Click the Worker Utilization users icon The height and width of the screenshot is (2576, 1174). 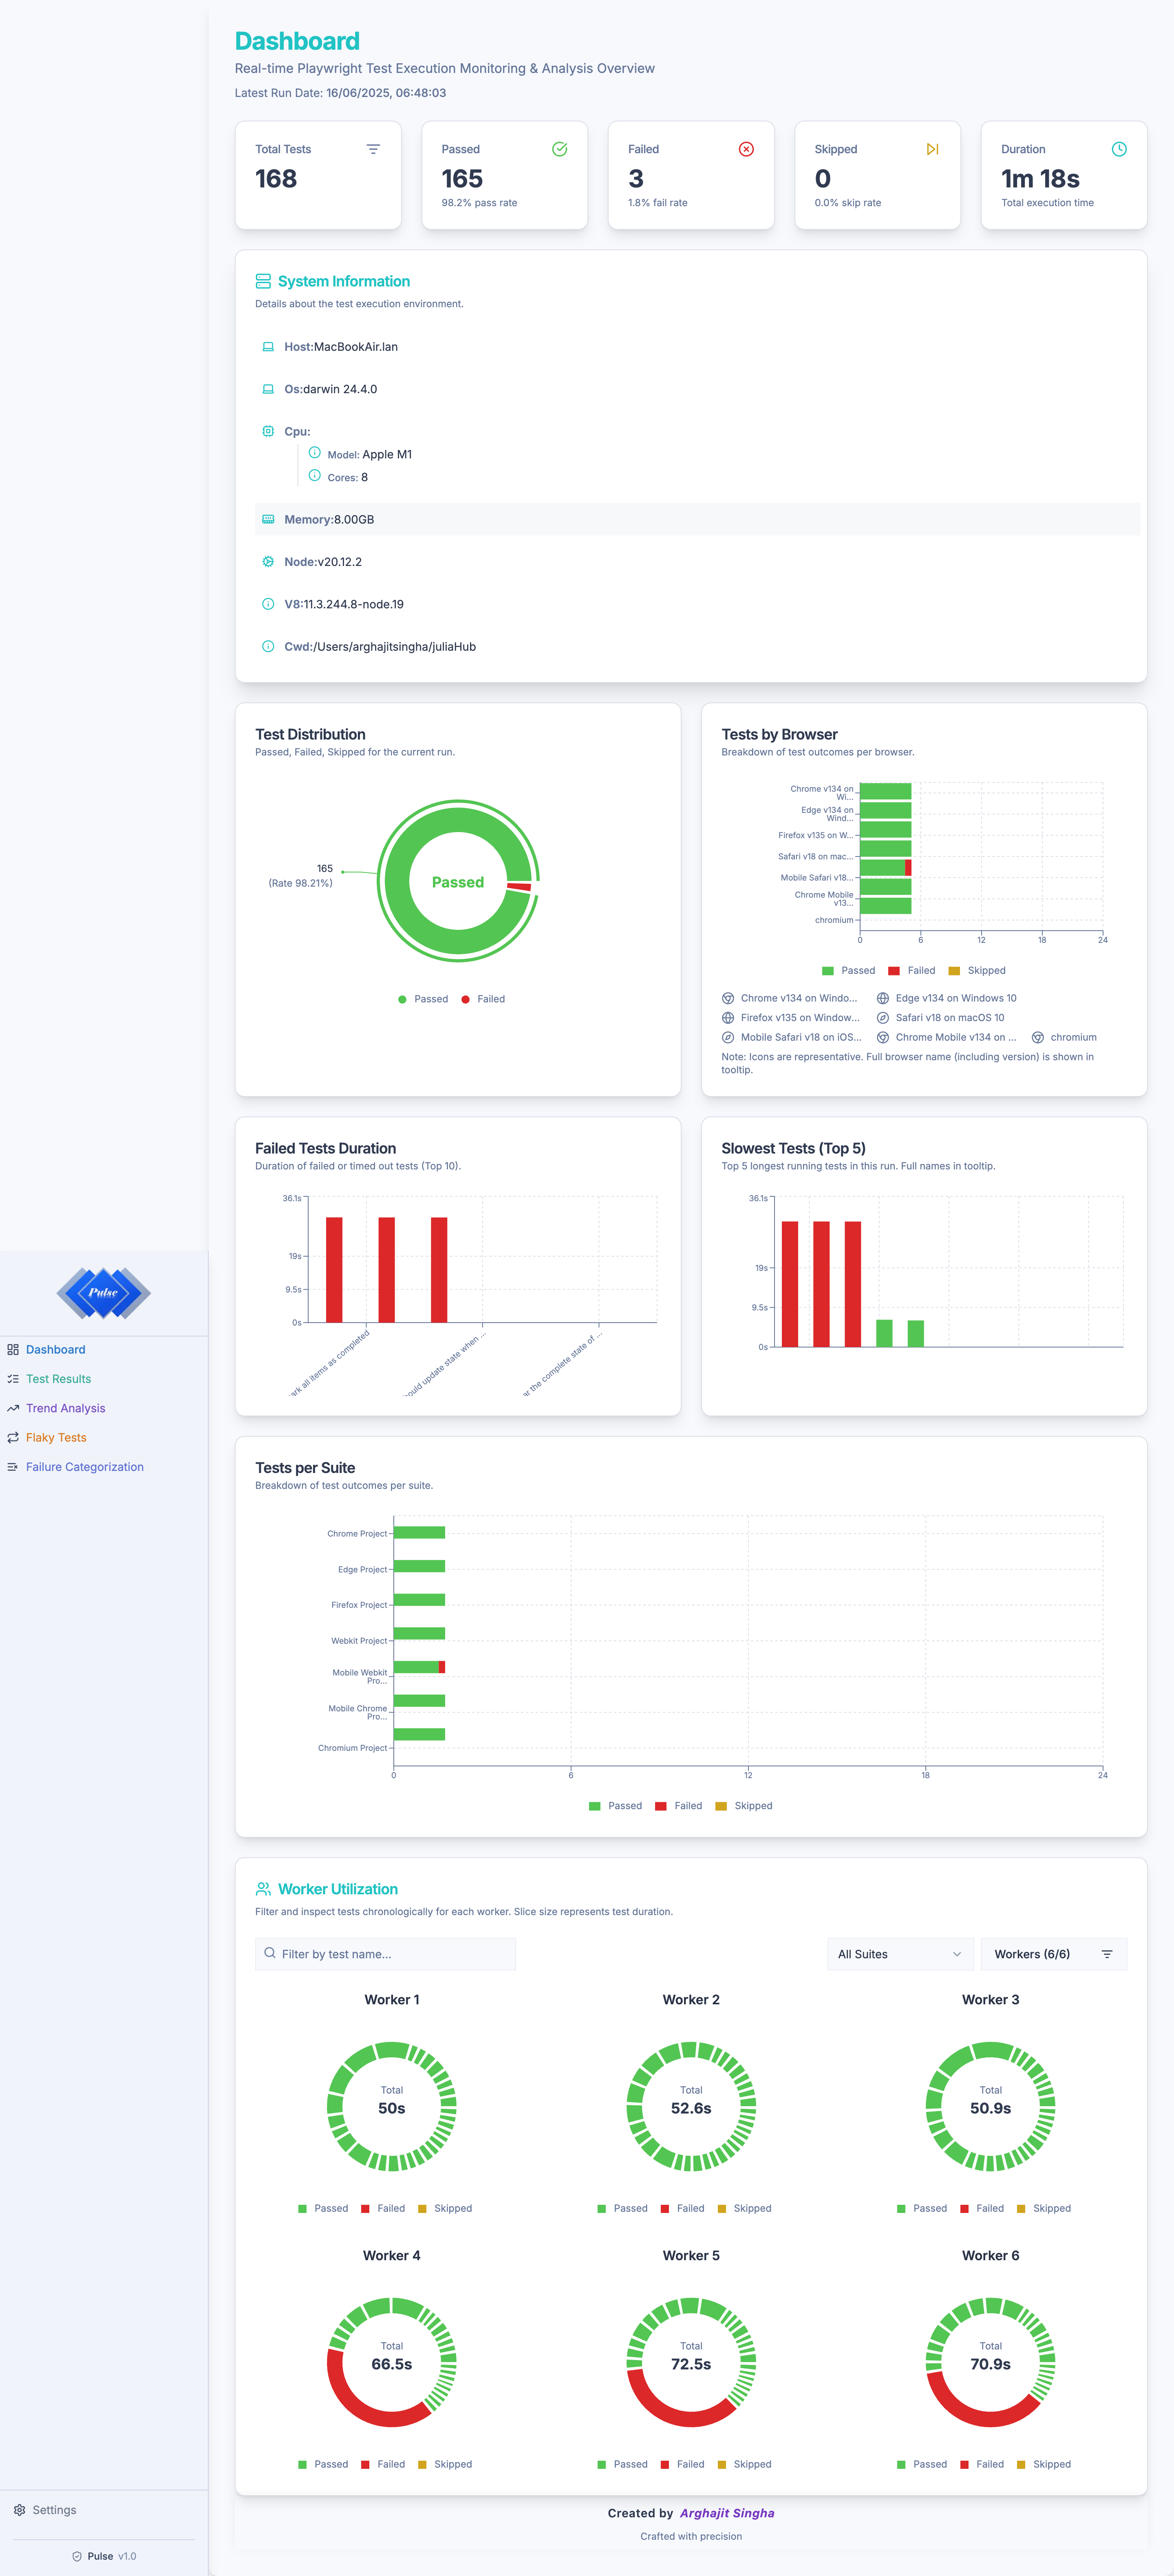pos(263,1888)
